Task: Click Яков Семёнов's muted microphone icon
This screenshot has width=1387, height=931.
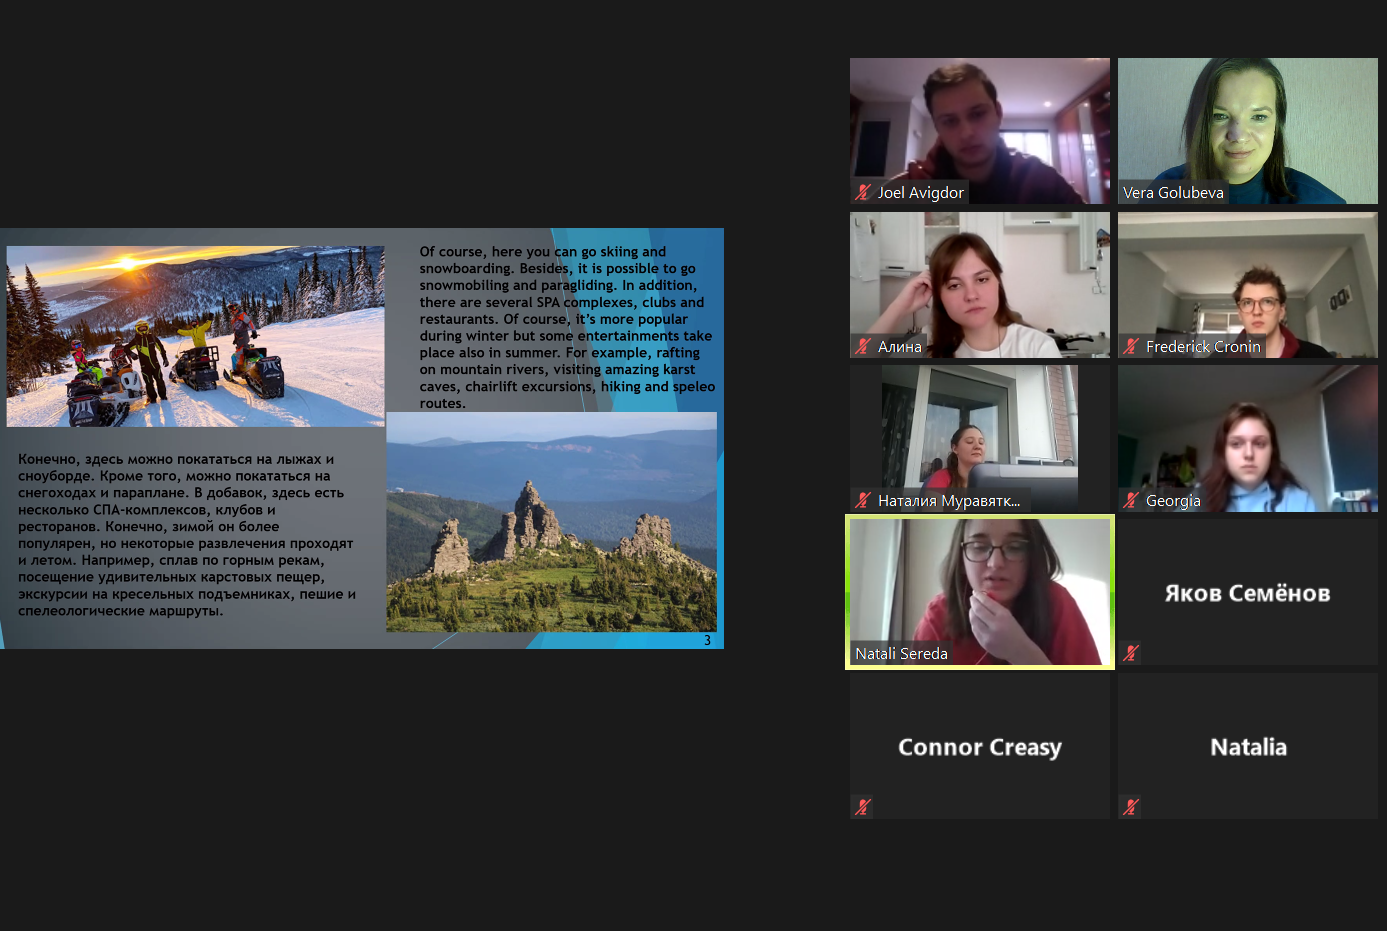Action: (1131, 653)
